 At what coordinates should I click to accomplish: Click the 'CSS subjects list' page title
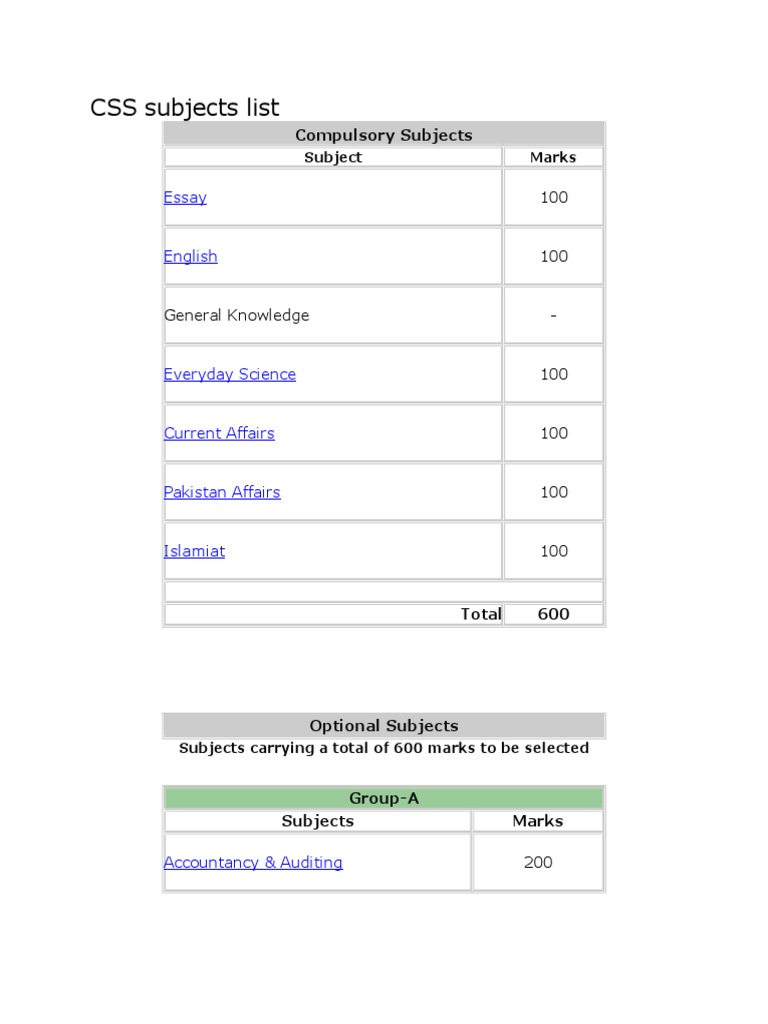[185, 107]
